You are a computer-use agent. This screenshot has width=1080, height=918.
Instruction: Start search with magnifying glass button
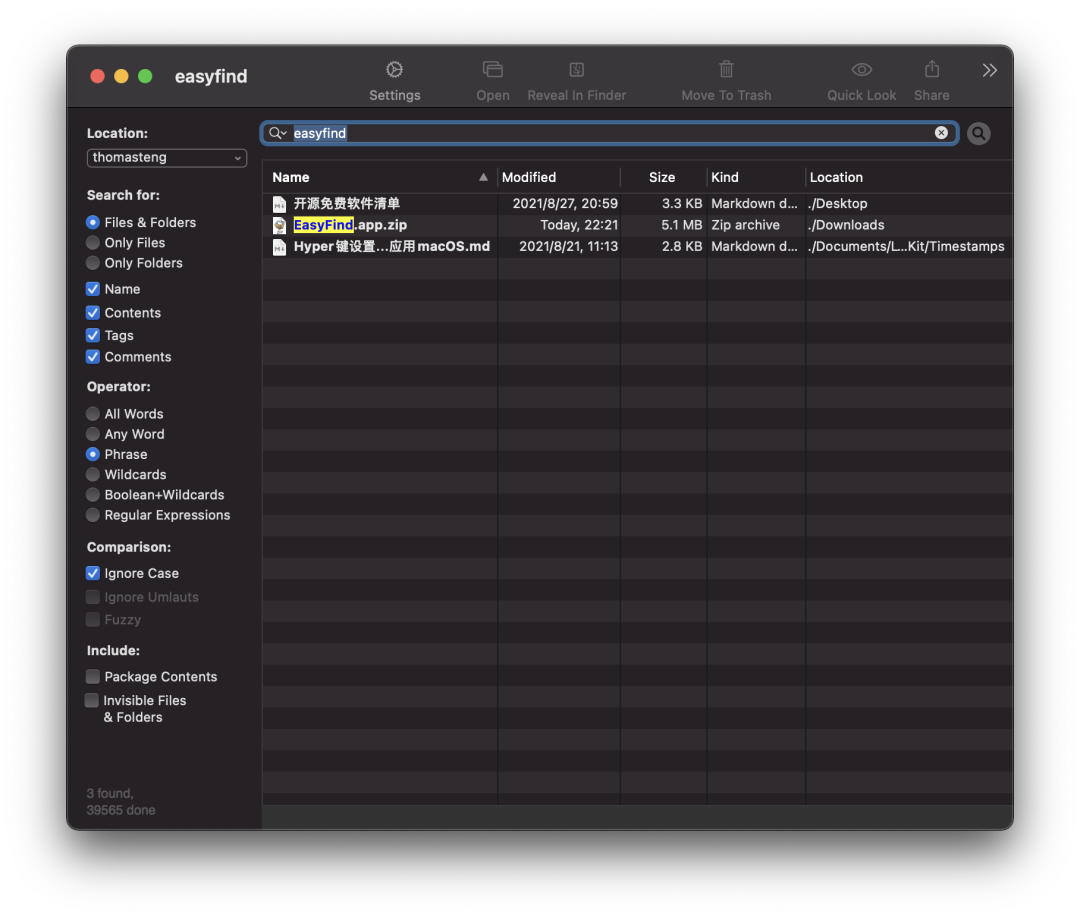click(x=979, y=133)
